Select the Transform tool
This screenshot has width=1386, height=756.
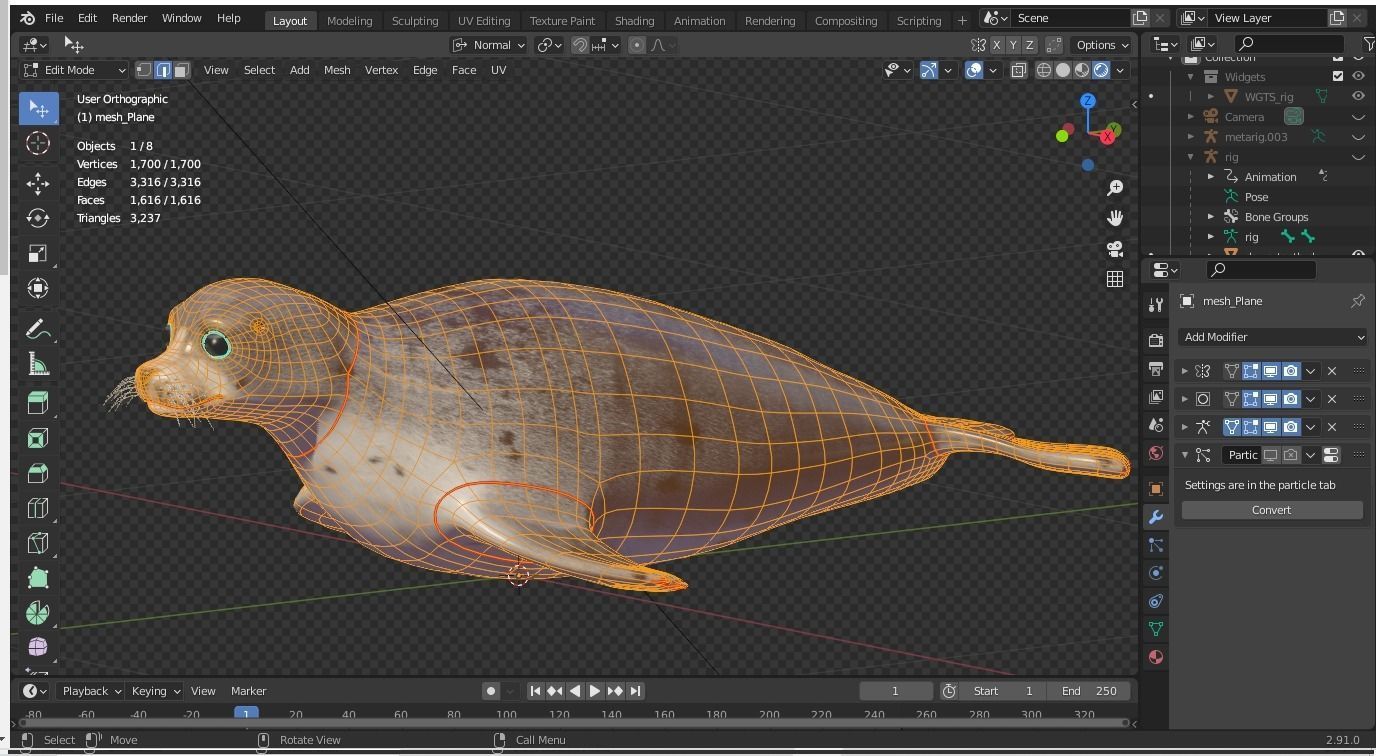(x=38, y=288)
